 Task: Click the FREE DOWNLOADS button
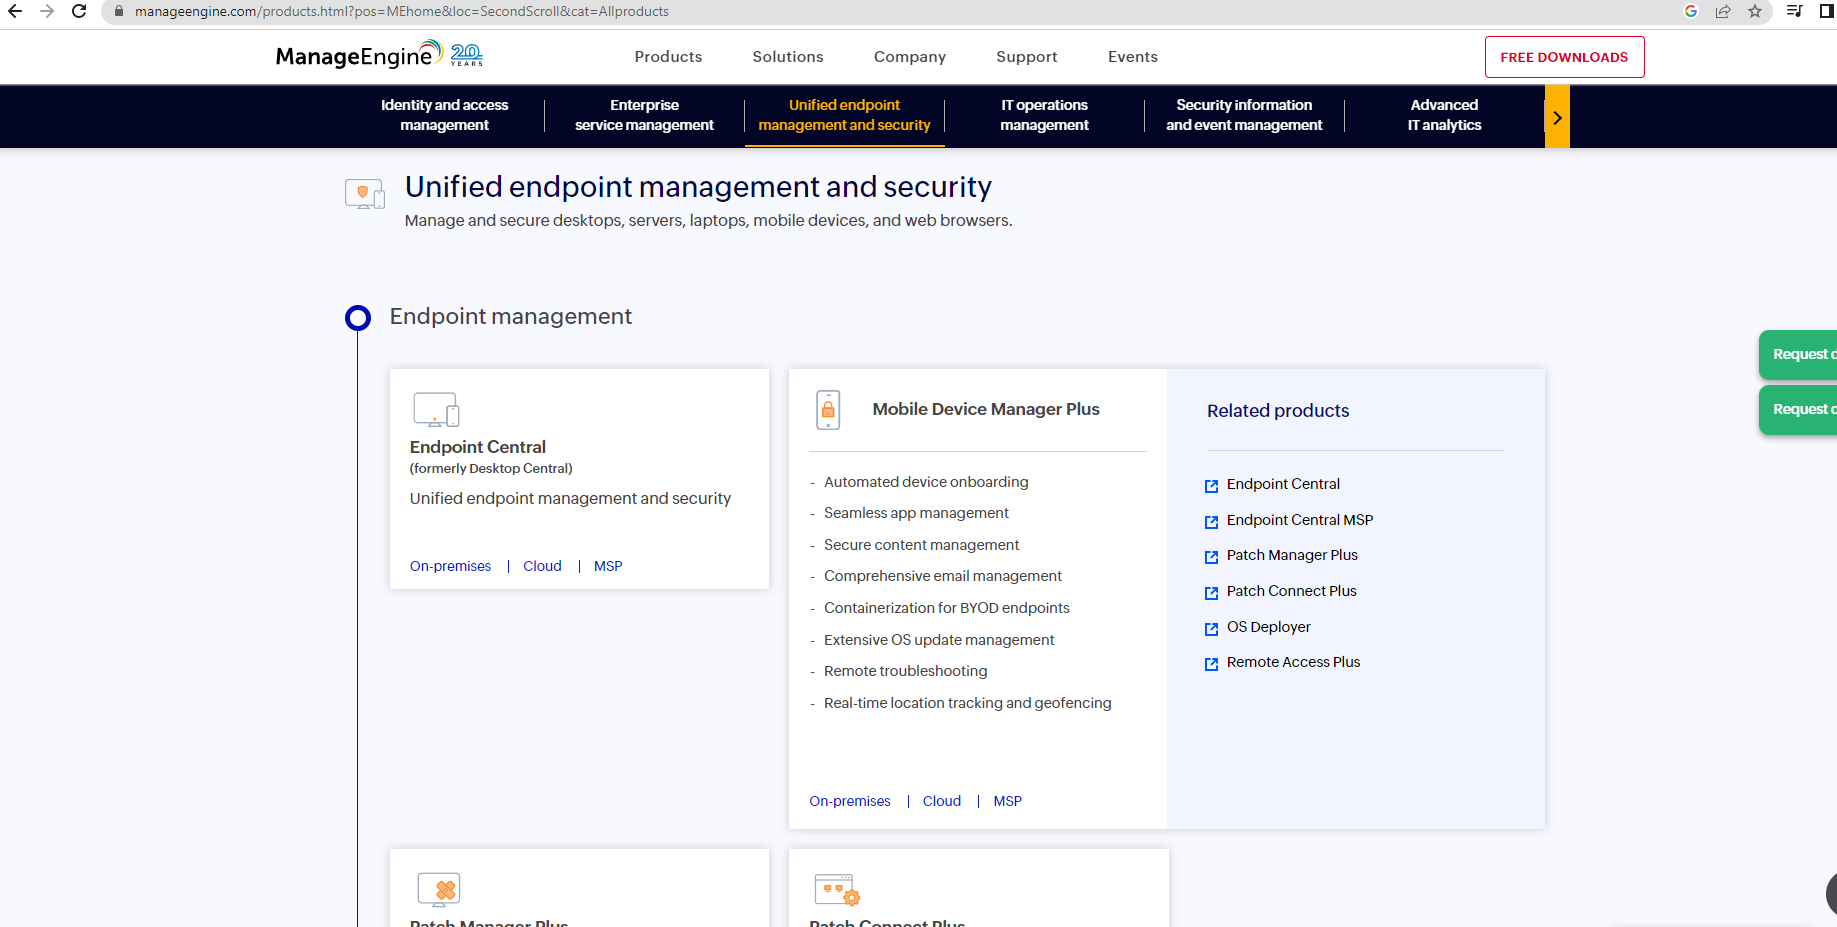tap(1563, 57)
